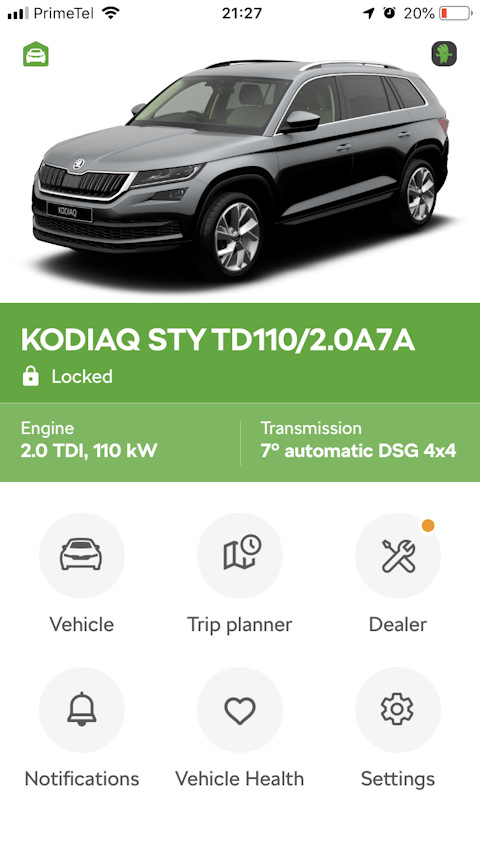Open the Trip planner map icon
480x854 pixels.
tap(240, 556)
